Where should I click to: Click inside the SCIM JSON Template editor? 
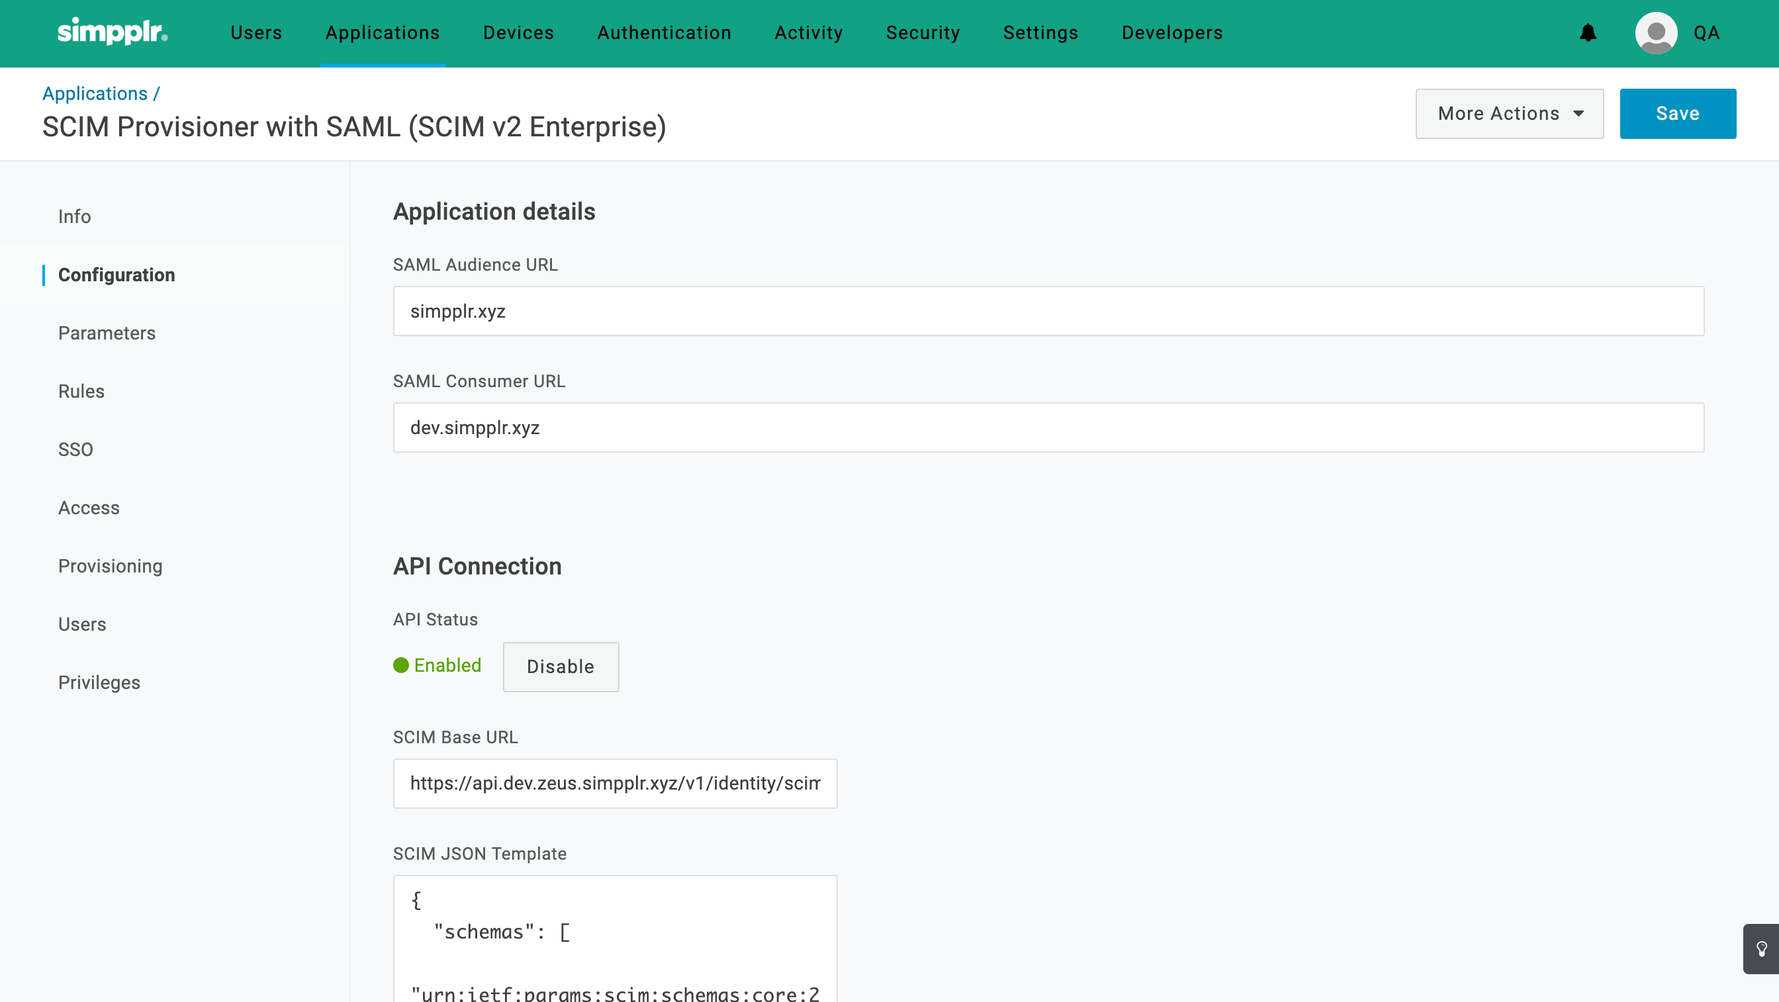pyautogui.click(x=614, y=940)
